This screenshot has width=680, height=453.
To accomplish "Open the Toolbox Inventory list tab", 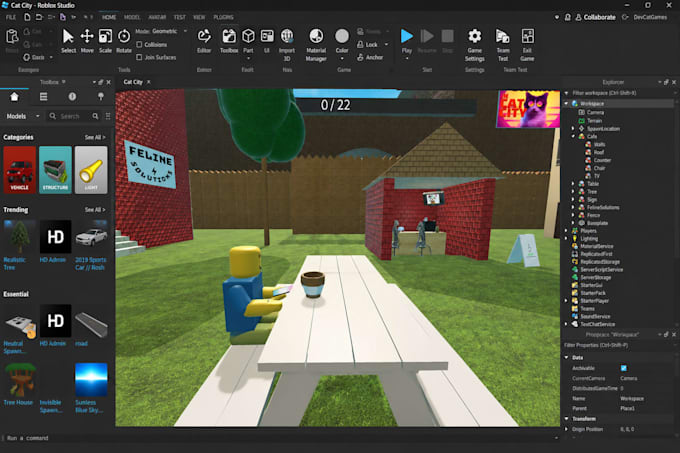I will (x=43, y=97).
